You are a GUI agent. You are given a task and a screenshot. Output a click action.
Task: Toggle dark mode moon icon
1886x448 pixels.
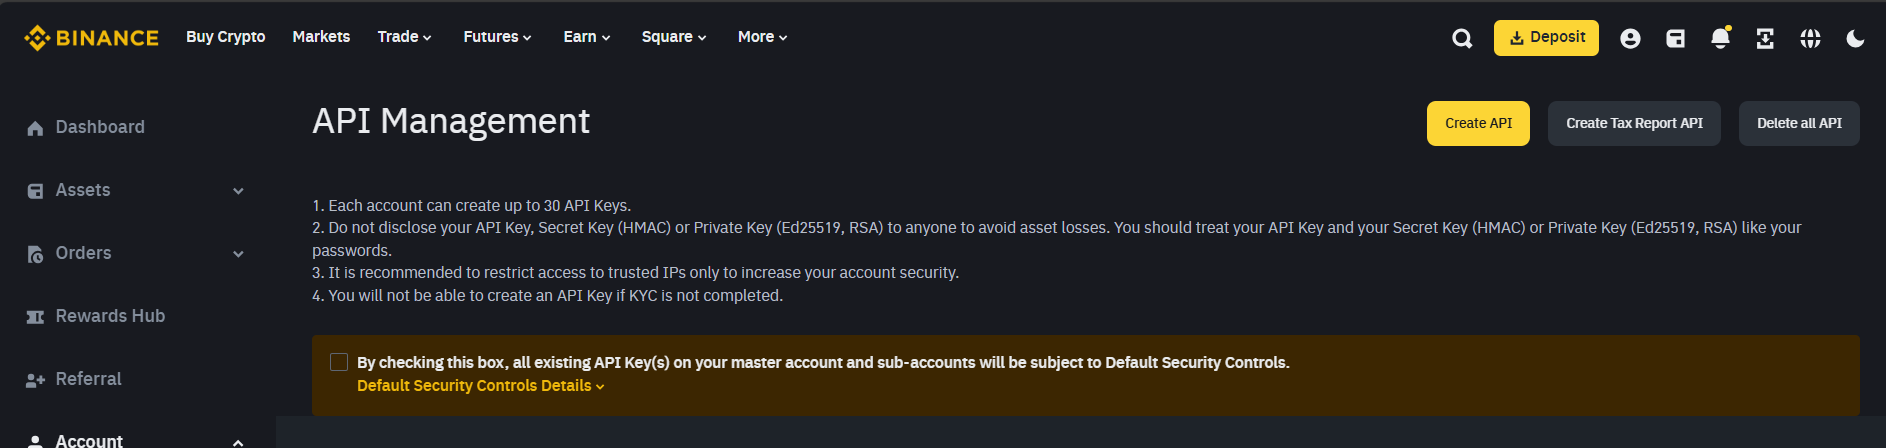click(1855, 39)
